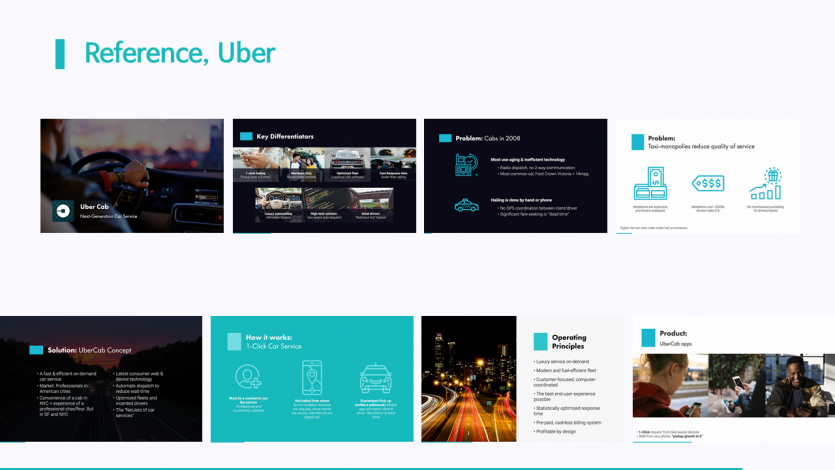Select 'Modern and fuel-efficient fleet' bullet
Screen dimensions: 835x470
[x=565, y=370]
